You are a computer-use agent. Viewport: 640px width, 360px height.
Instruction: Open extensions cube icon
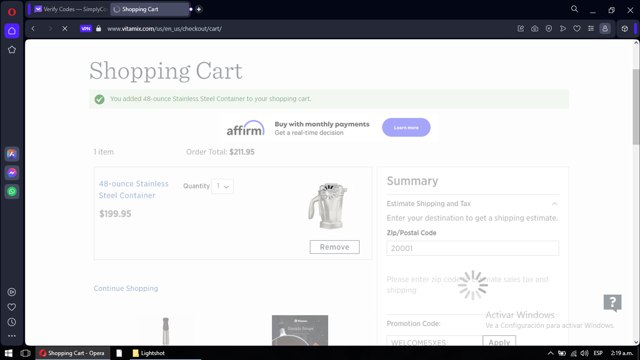tap(624, 29)
